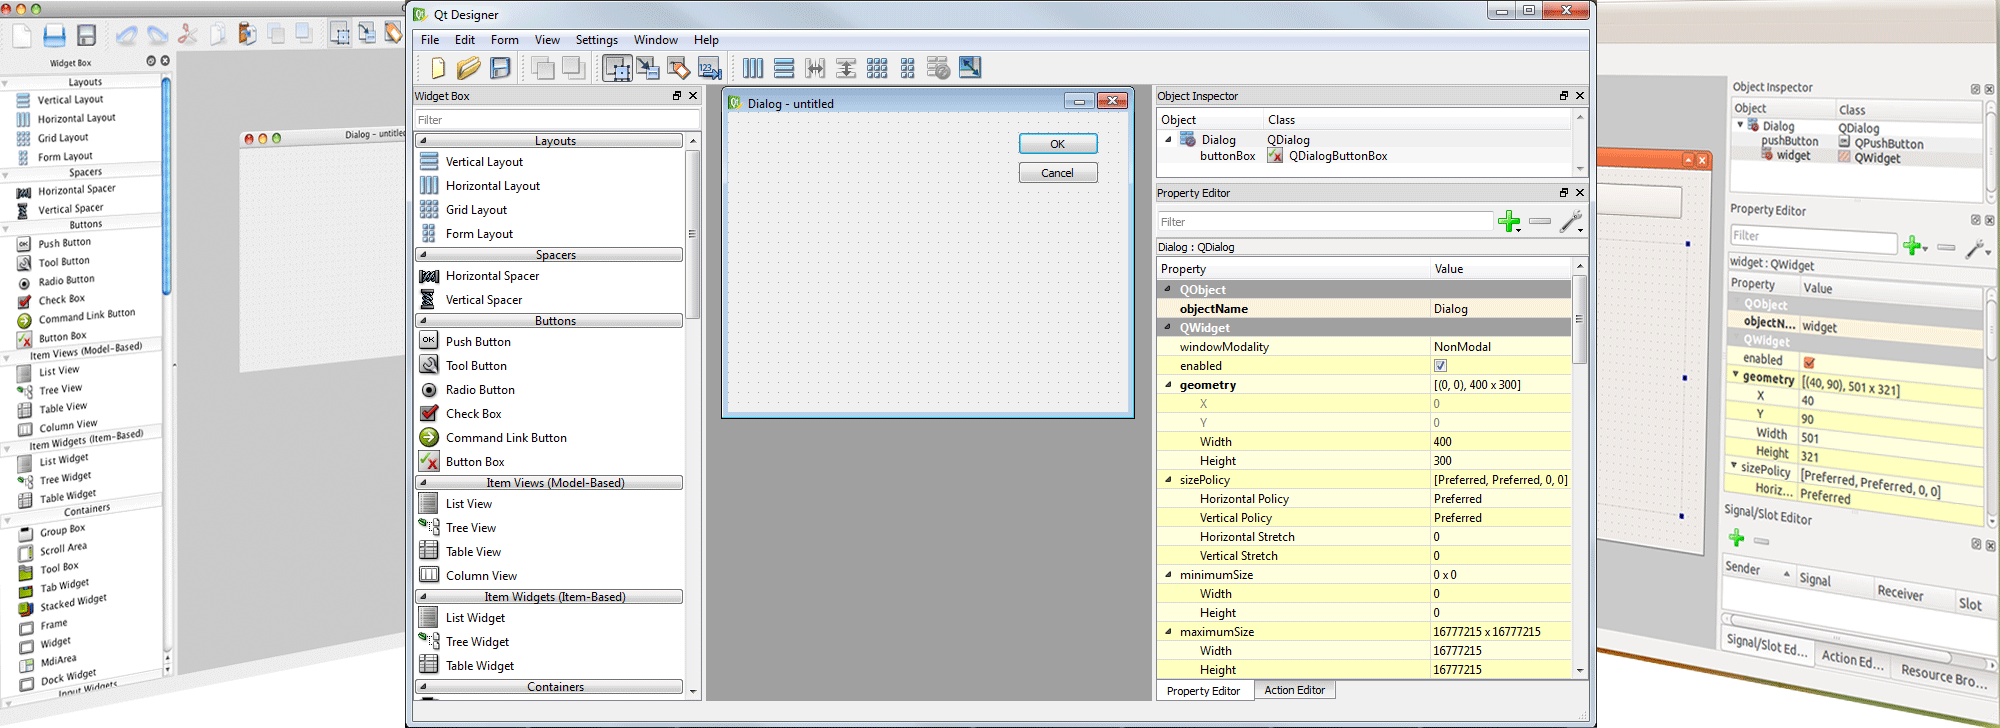Click the Property Editor filter field

pos(1325,222)
